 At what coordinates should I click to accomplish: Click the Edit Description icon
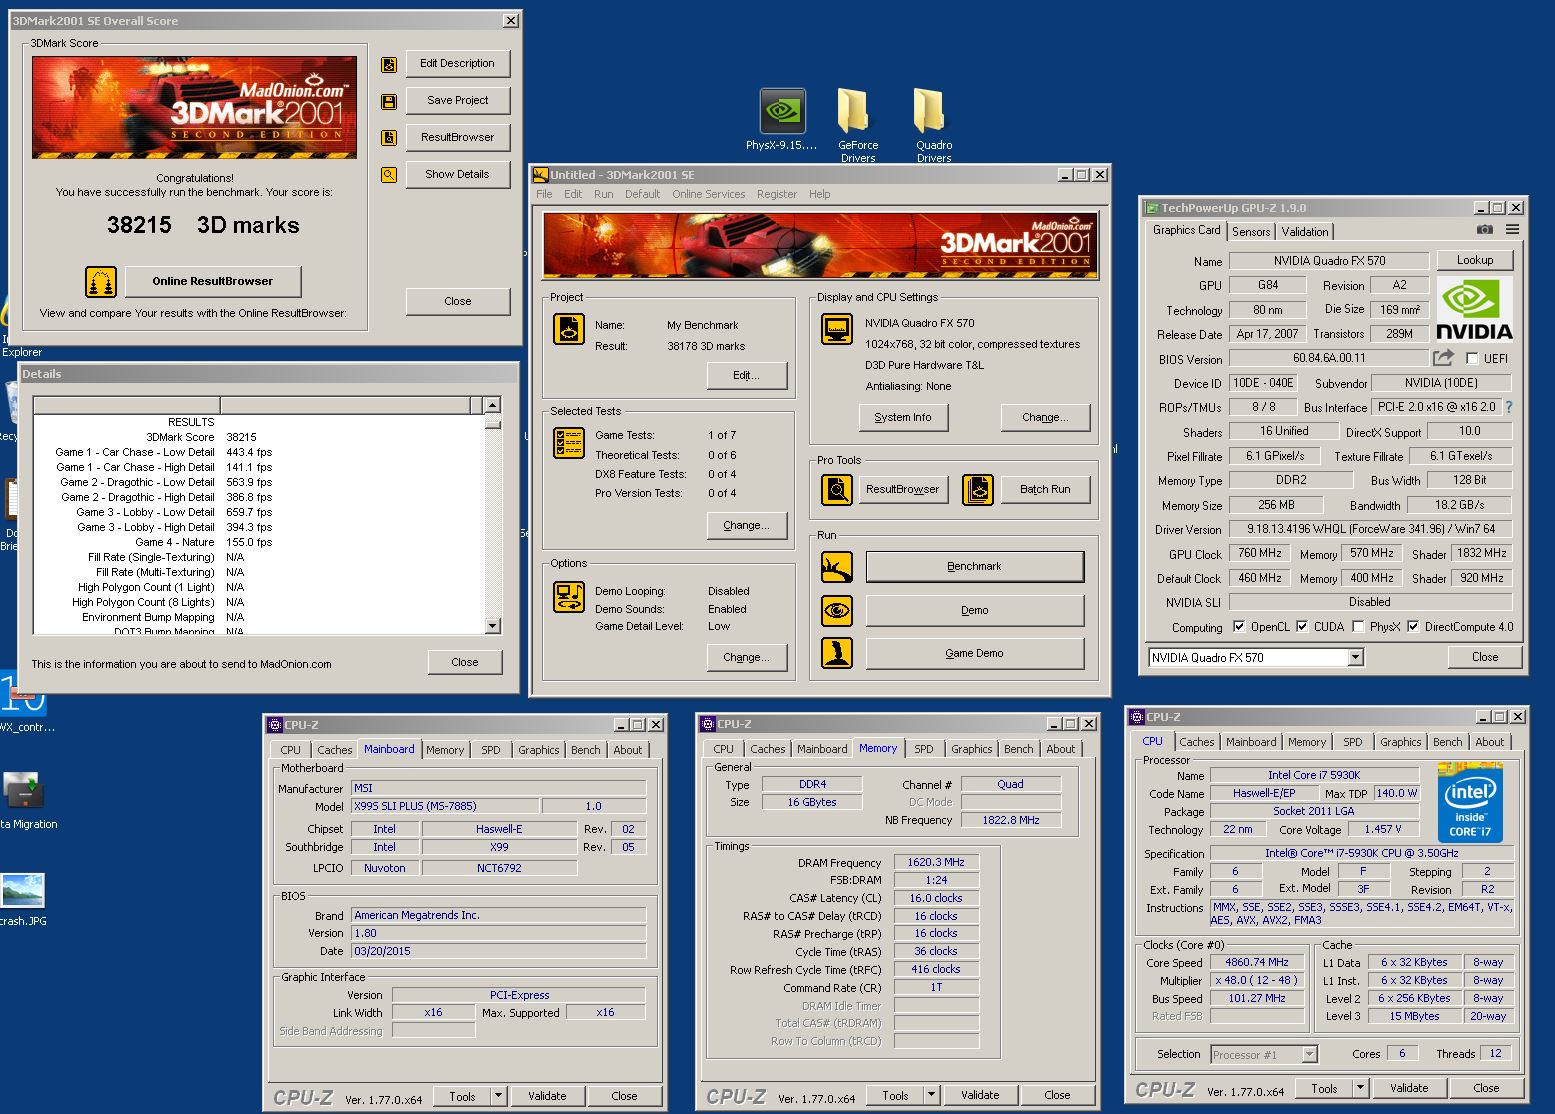click(x=389, y=65)
